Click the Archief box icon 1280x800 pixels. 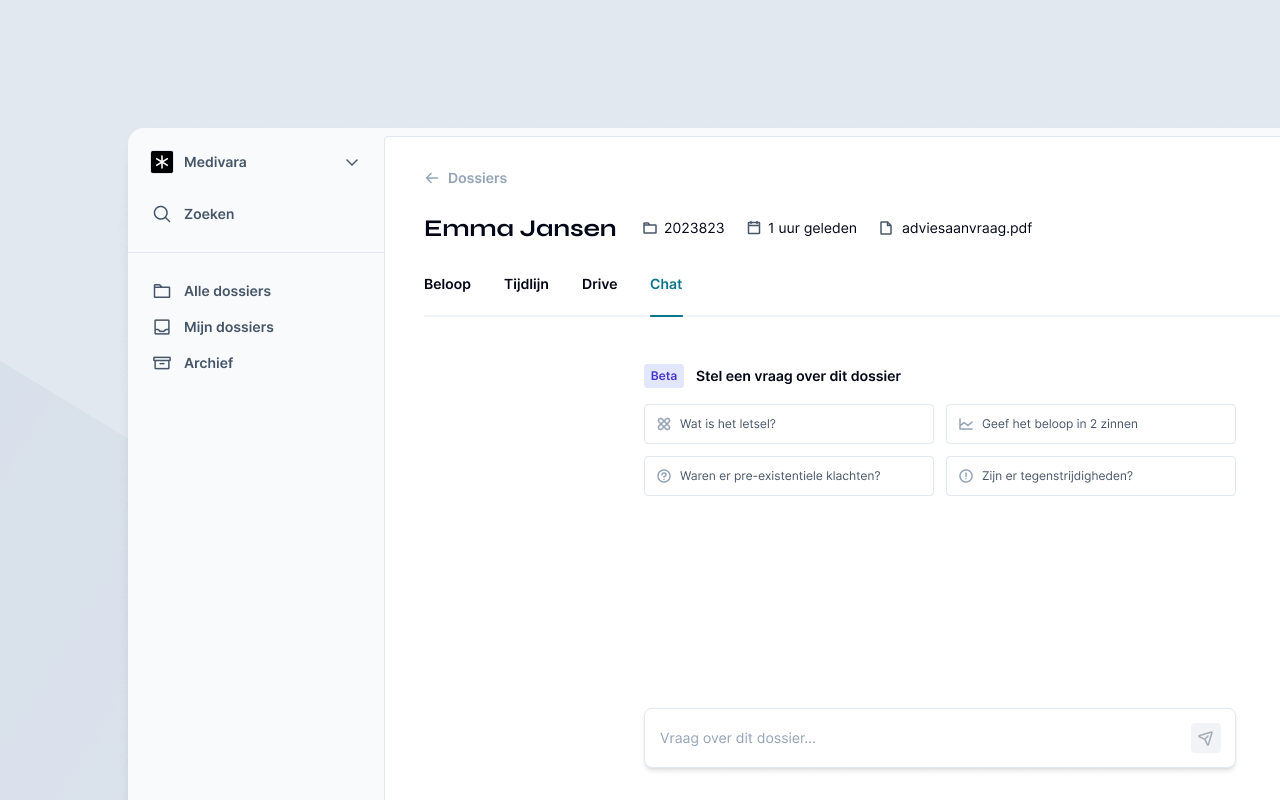pyautogui.click(x=162, y=363)
